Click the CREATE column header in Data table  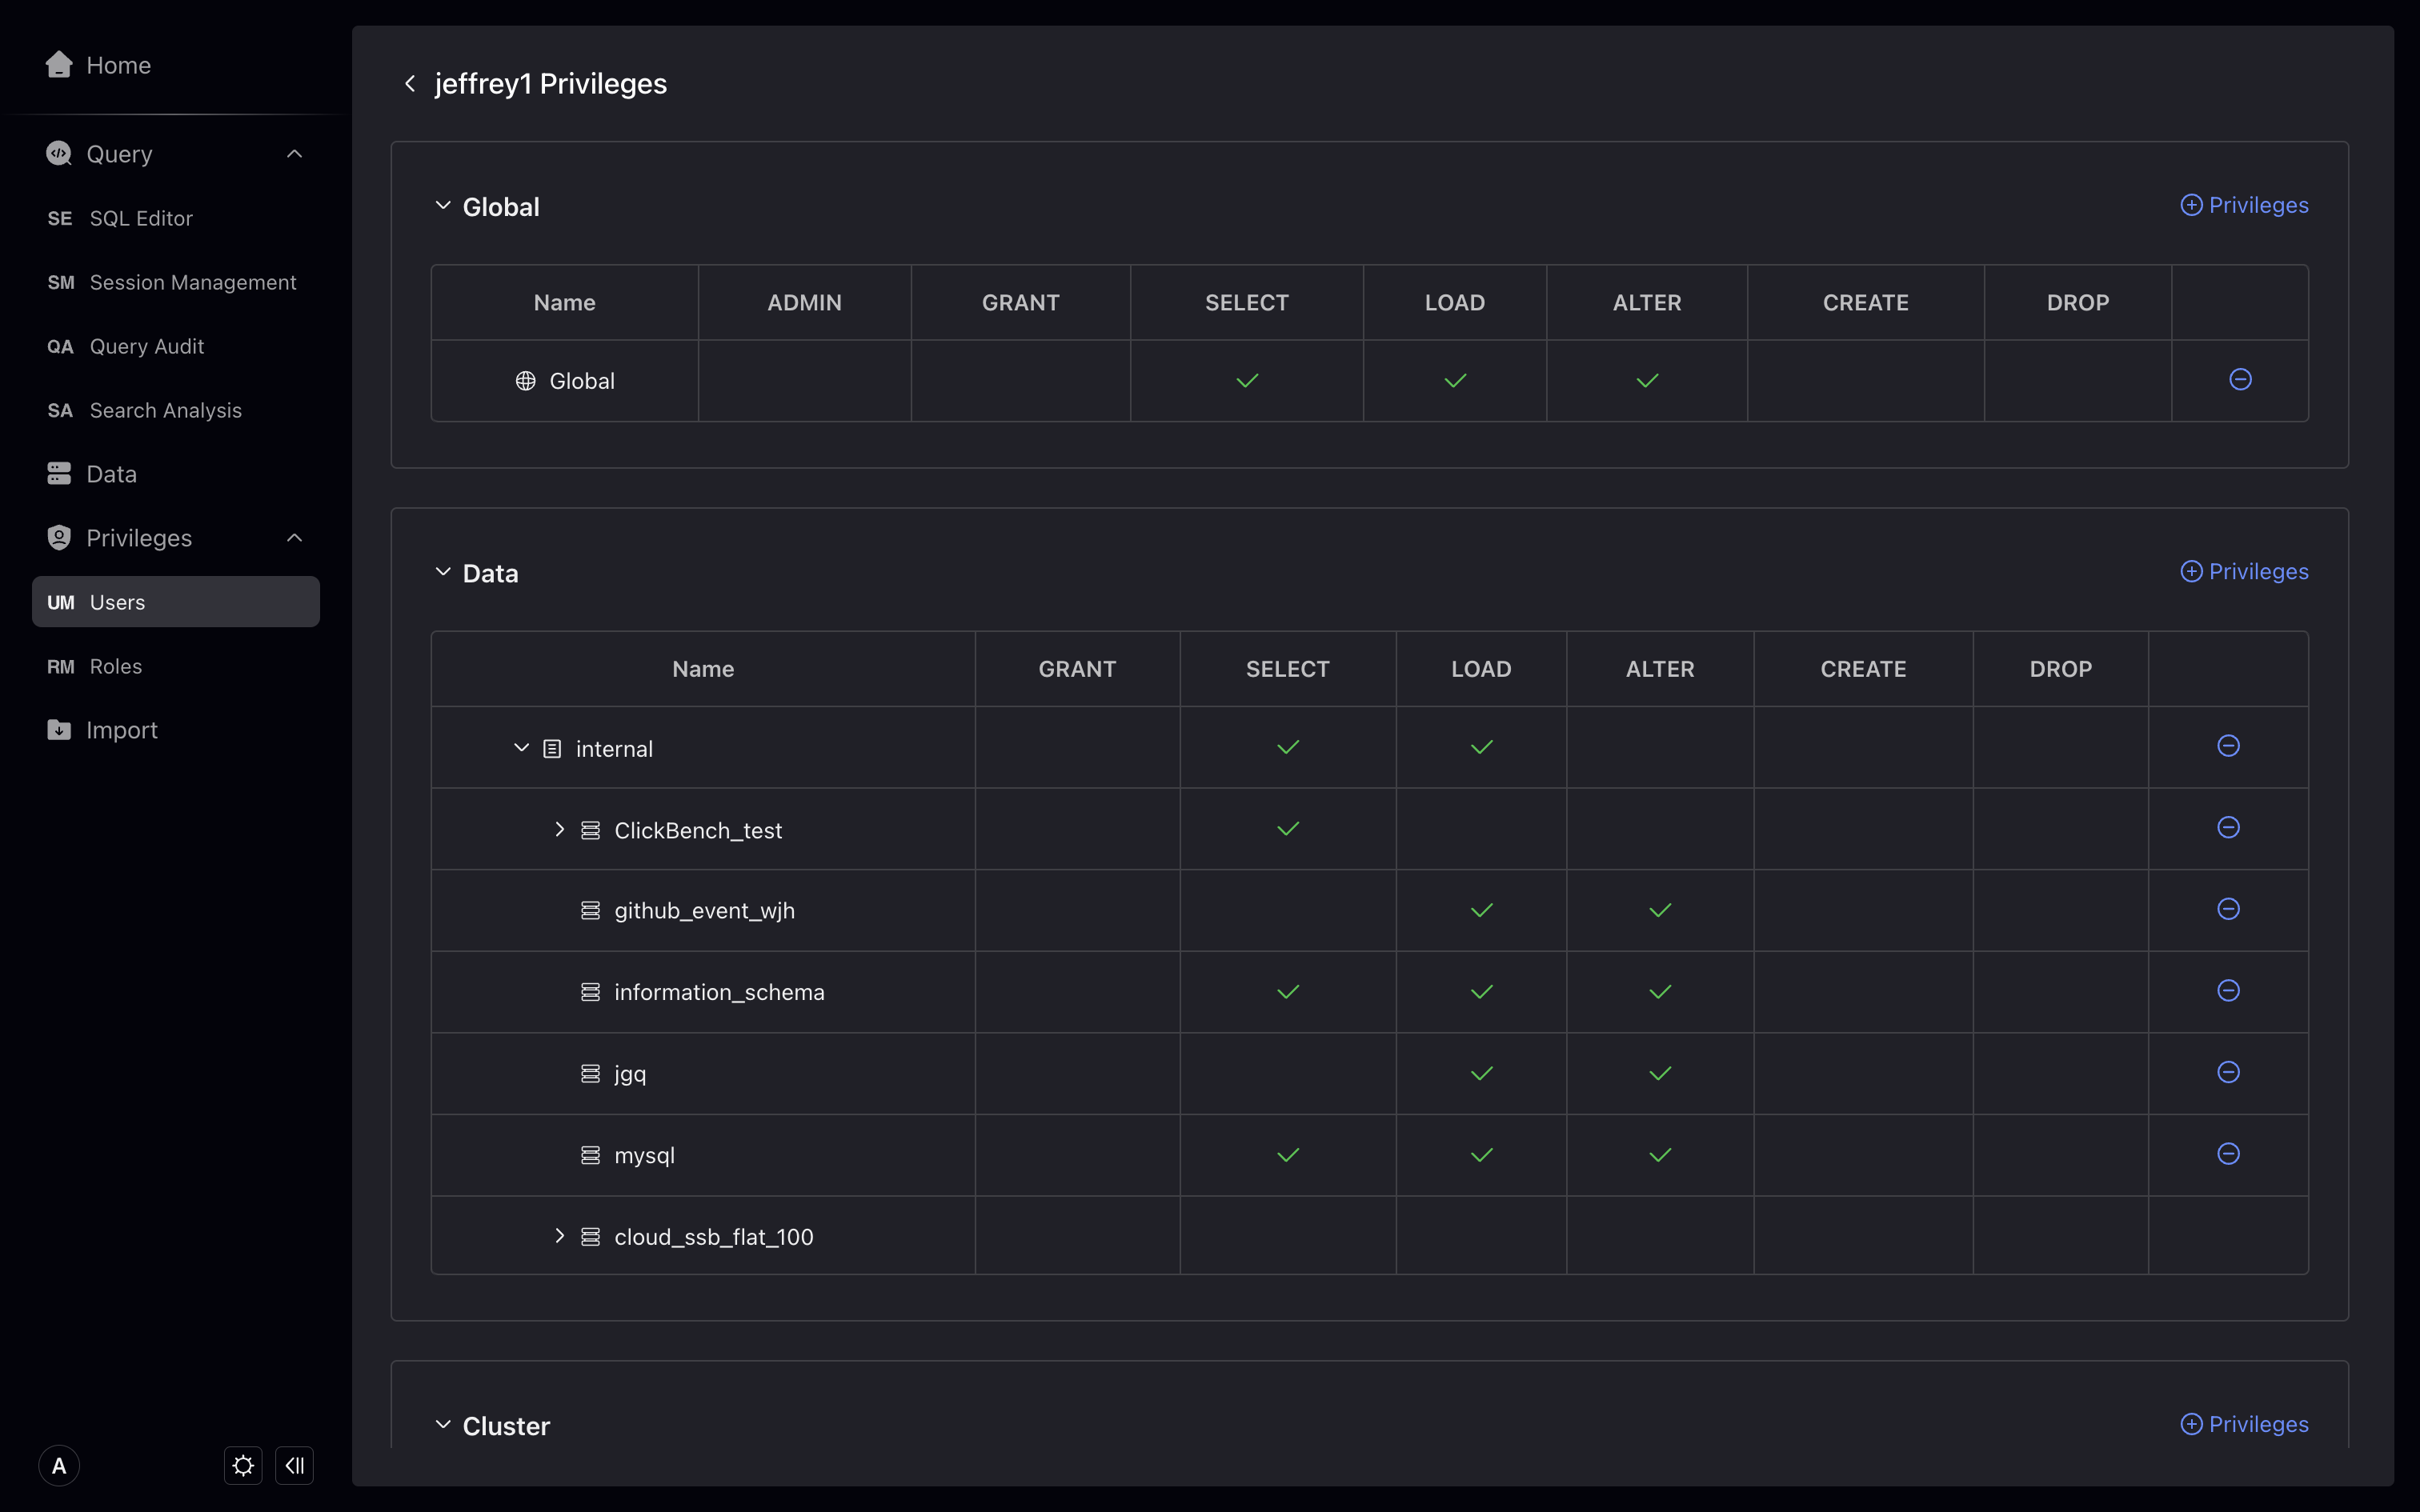(1863, 669)
